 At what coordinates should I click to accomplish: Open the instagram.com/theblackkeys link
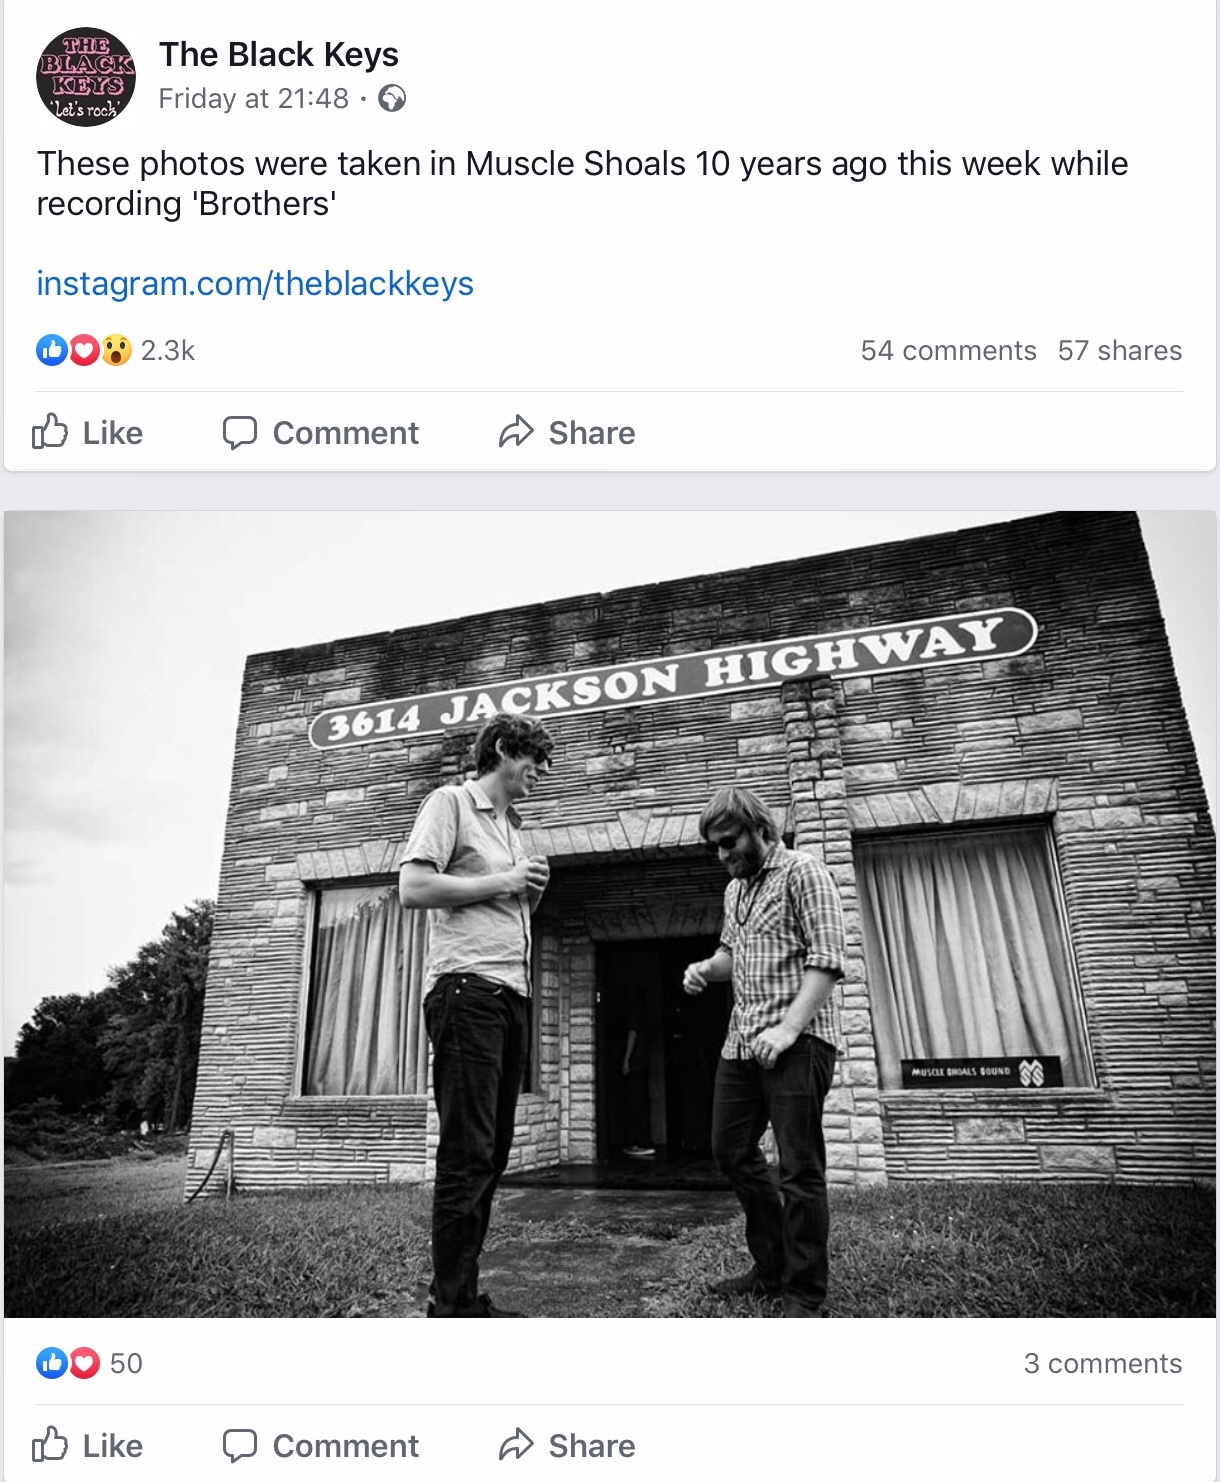(255, 284)
